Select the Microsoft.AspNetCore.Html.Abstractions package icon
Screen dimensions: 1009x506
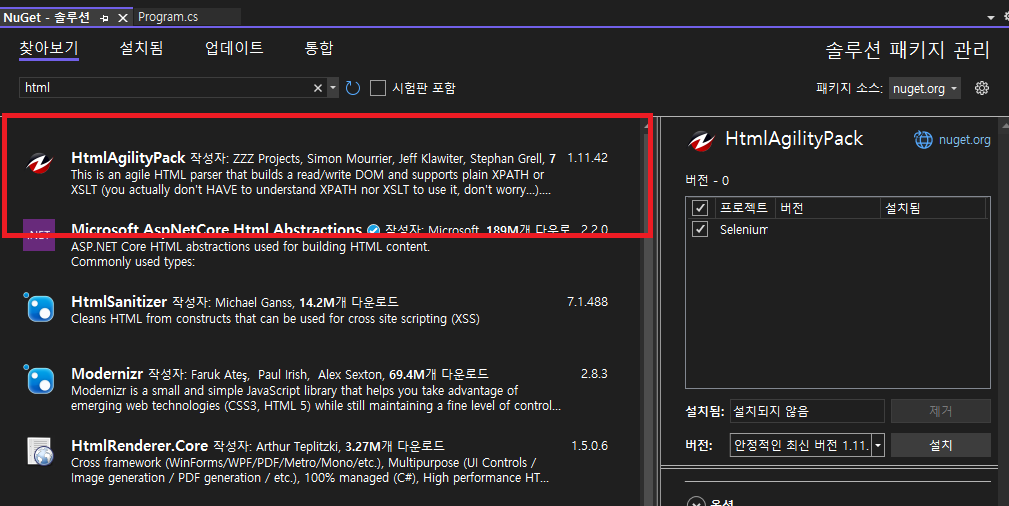(39, 235)
